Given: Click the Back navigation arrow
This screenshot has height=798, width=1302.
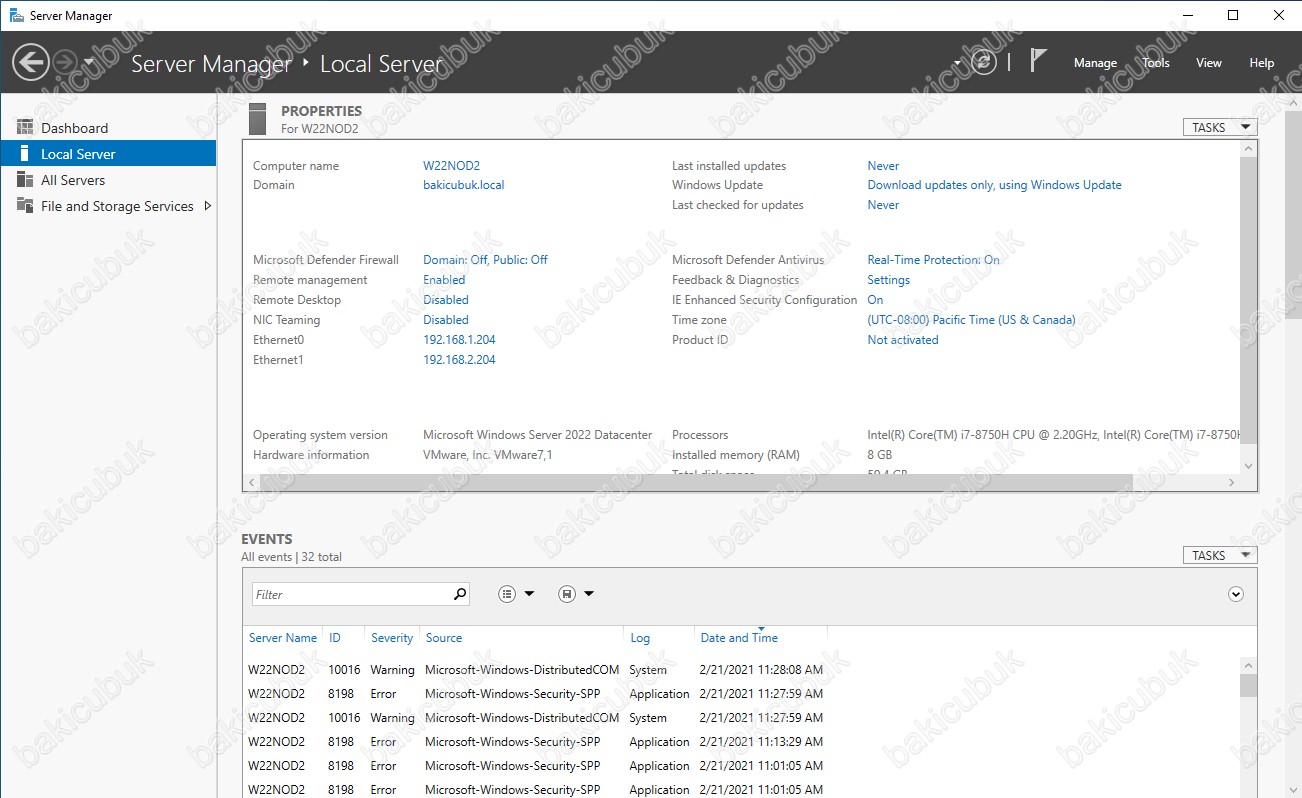Looking at the screenshot, I should click(30, 62).
